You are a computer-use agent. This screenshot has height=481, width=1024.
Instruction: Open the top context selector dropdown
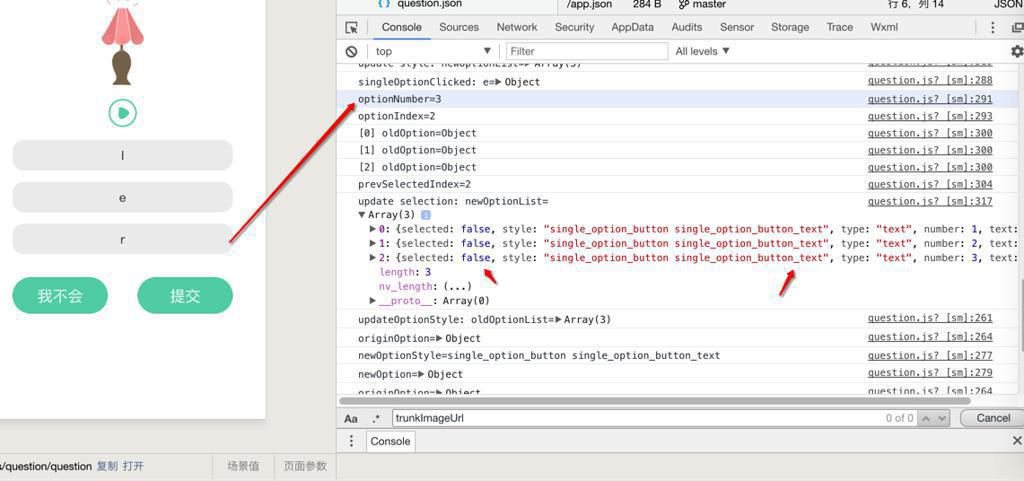coord(432,51)
